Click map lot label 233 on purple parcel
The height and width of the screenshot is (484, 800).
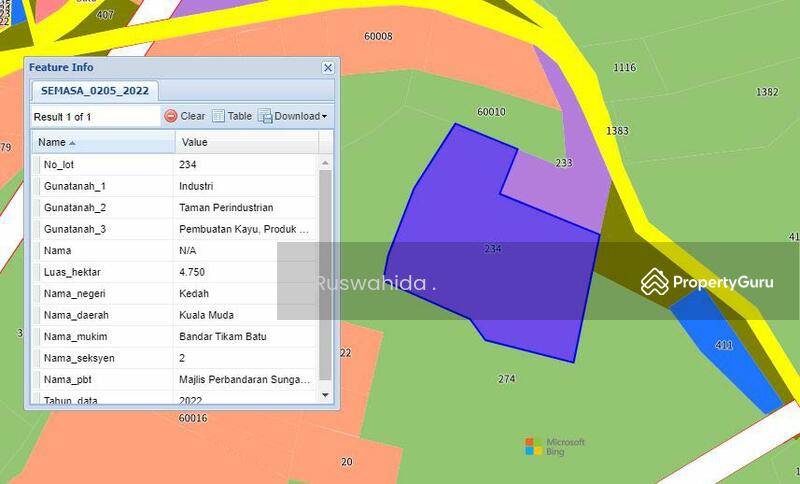click(x=564, y=163)
